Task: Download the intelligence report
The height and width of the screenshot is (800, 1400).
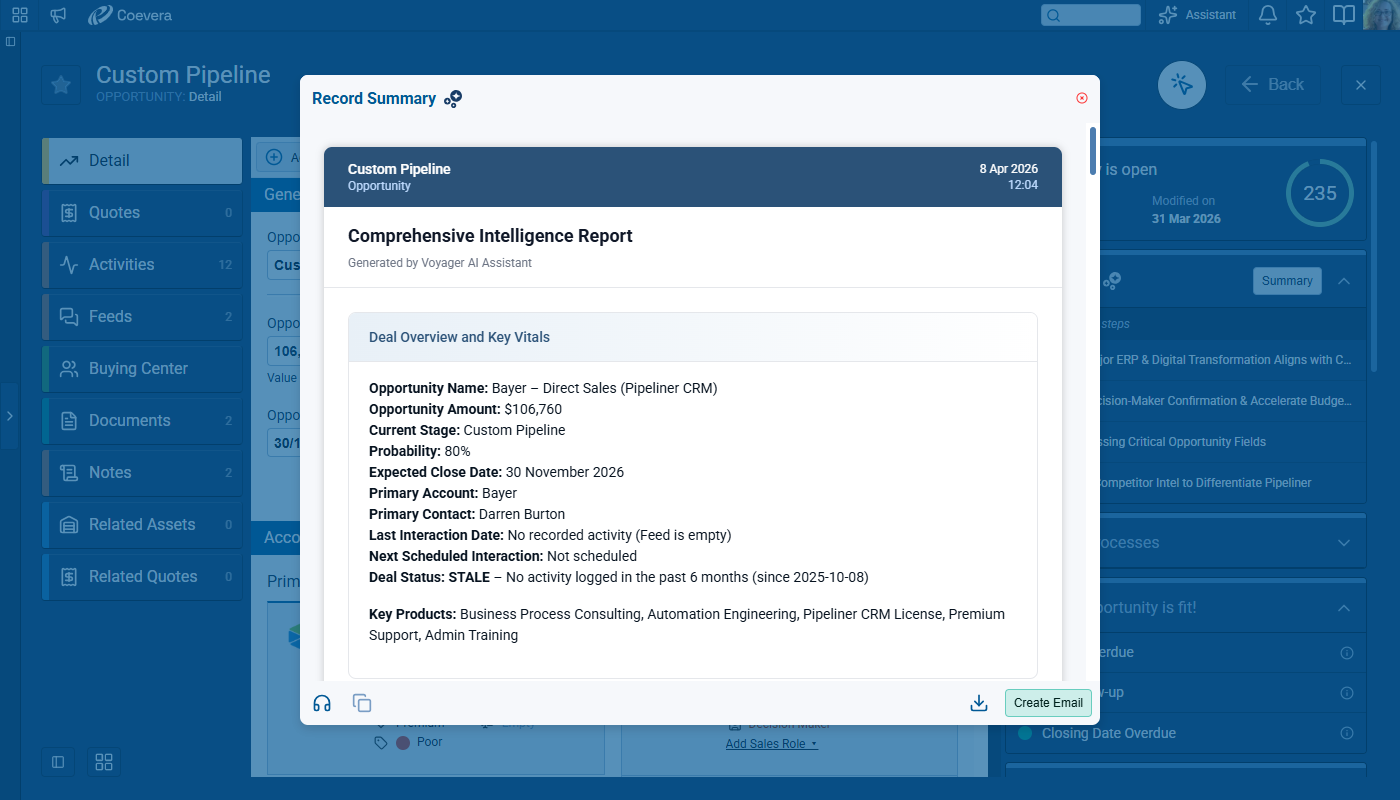Action: click(x=979, y=703)
